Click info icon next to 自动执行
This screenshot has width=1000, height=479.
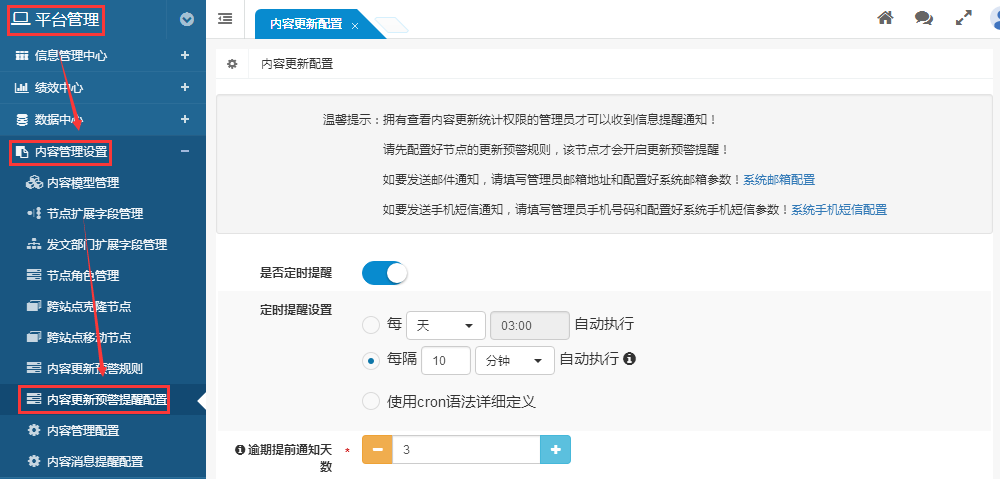pos(630,359)
